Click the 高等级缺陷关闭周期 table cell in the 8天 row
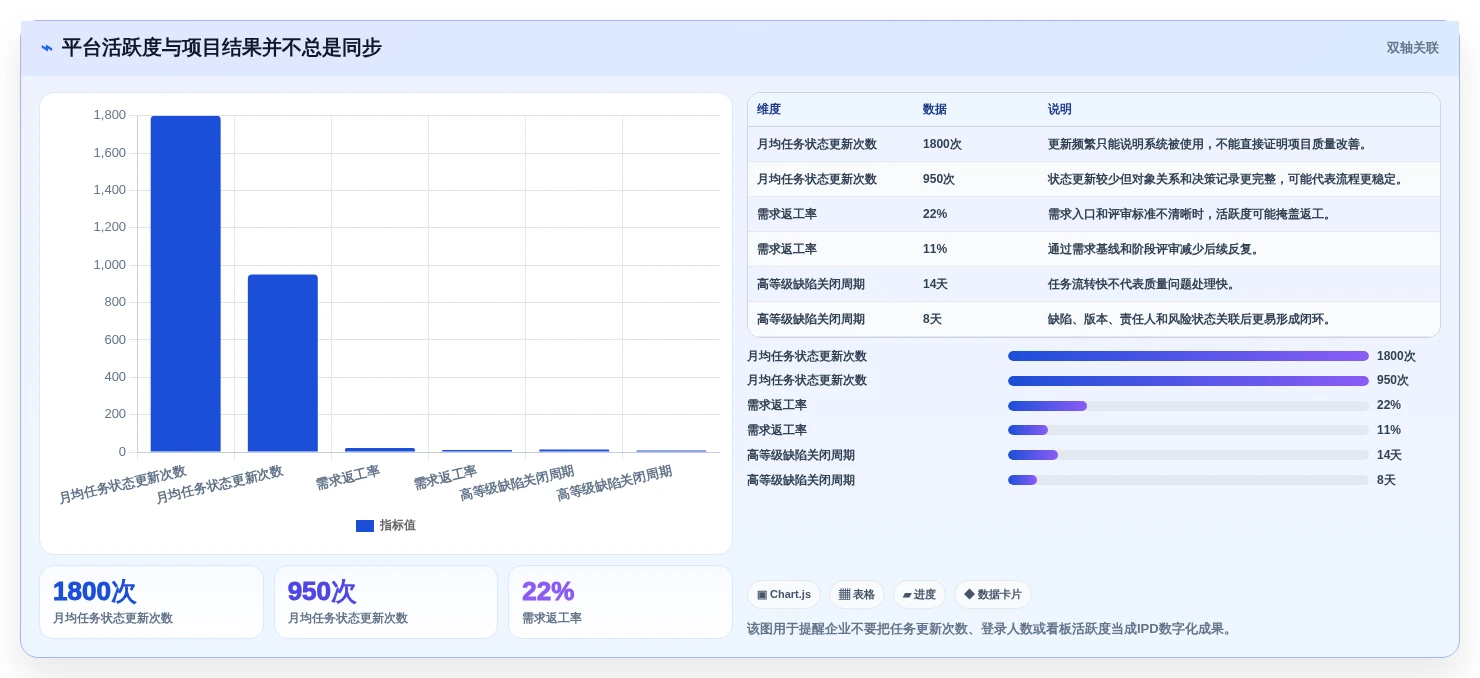The height and width of the screenshot is (678, 1480). coord(811,319)
